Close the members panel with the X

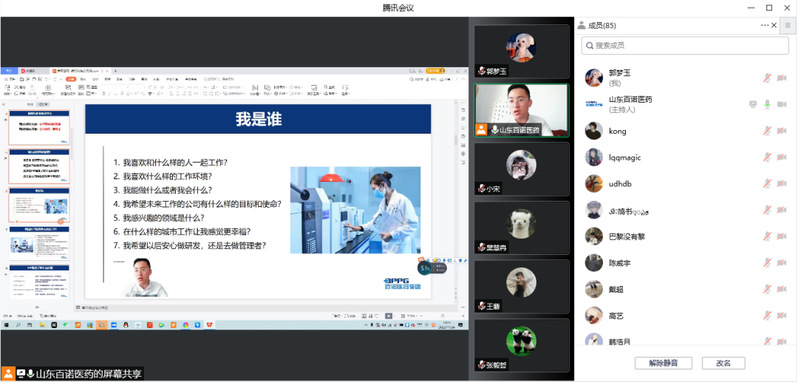[774, 25]
